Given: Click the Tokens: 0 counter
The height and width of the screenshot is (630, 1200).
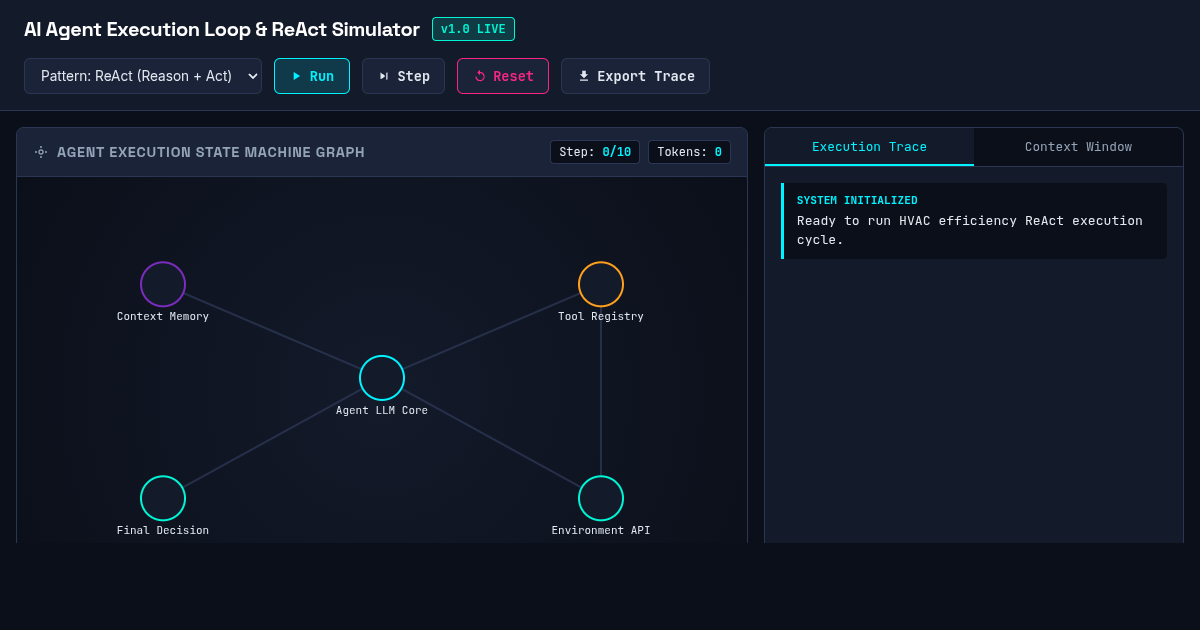Looking at the screenshot, I should click(689, 152).
